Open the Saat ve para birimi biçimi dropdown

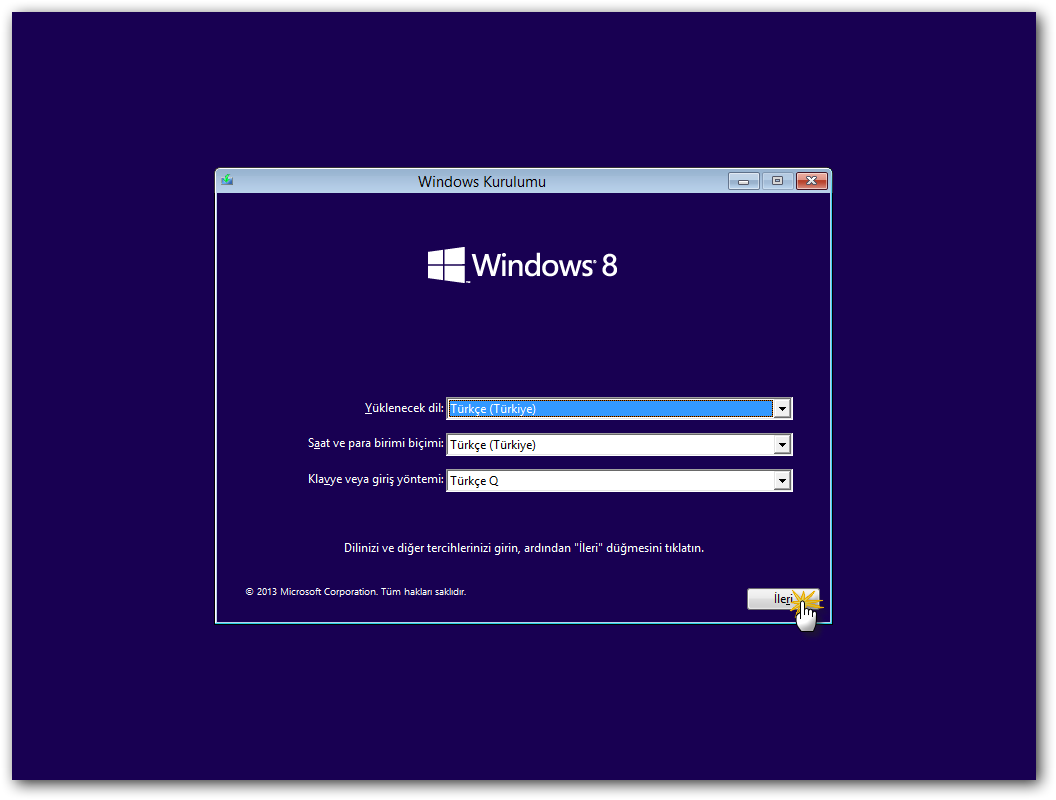(783, 444)
